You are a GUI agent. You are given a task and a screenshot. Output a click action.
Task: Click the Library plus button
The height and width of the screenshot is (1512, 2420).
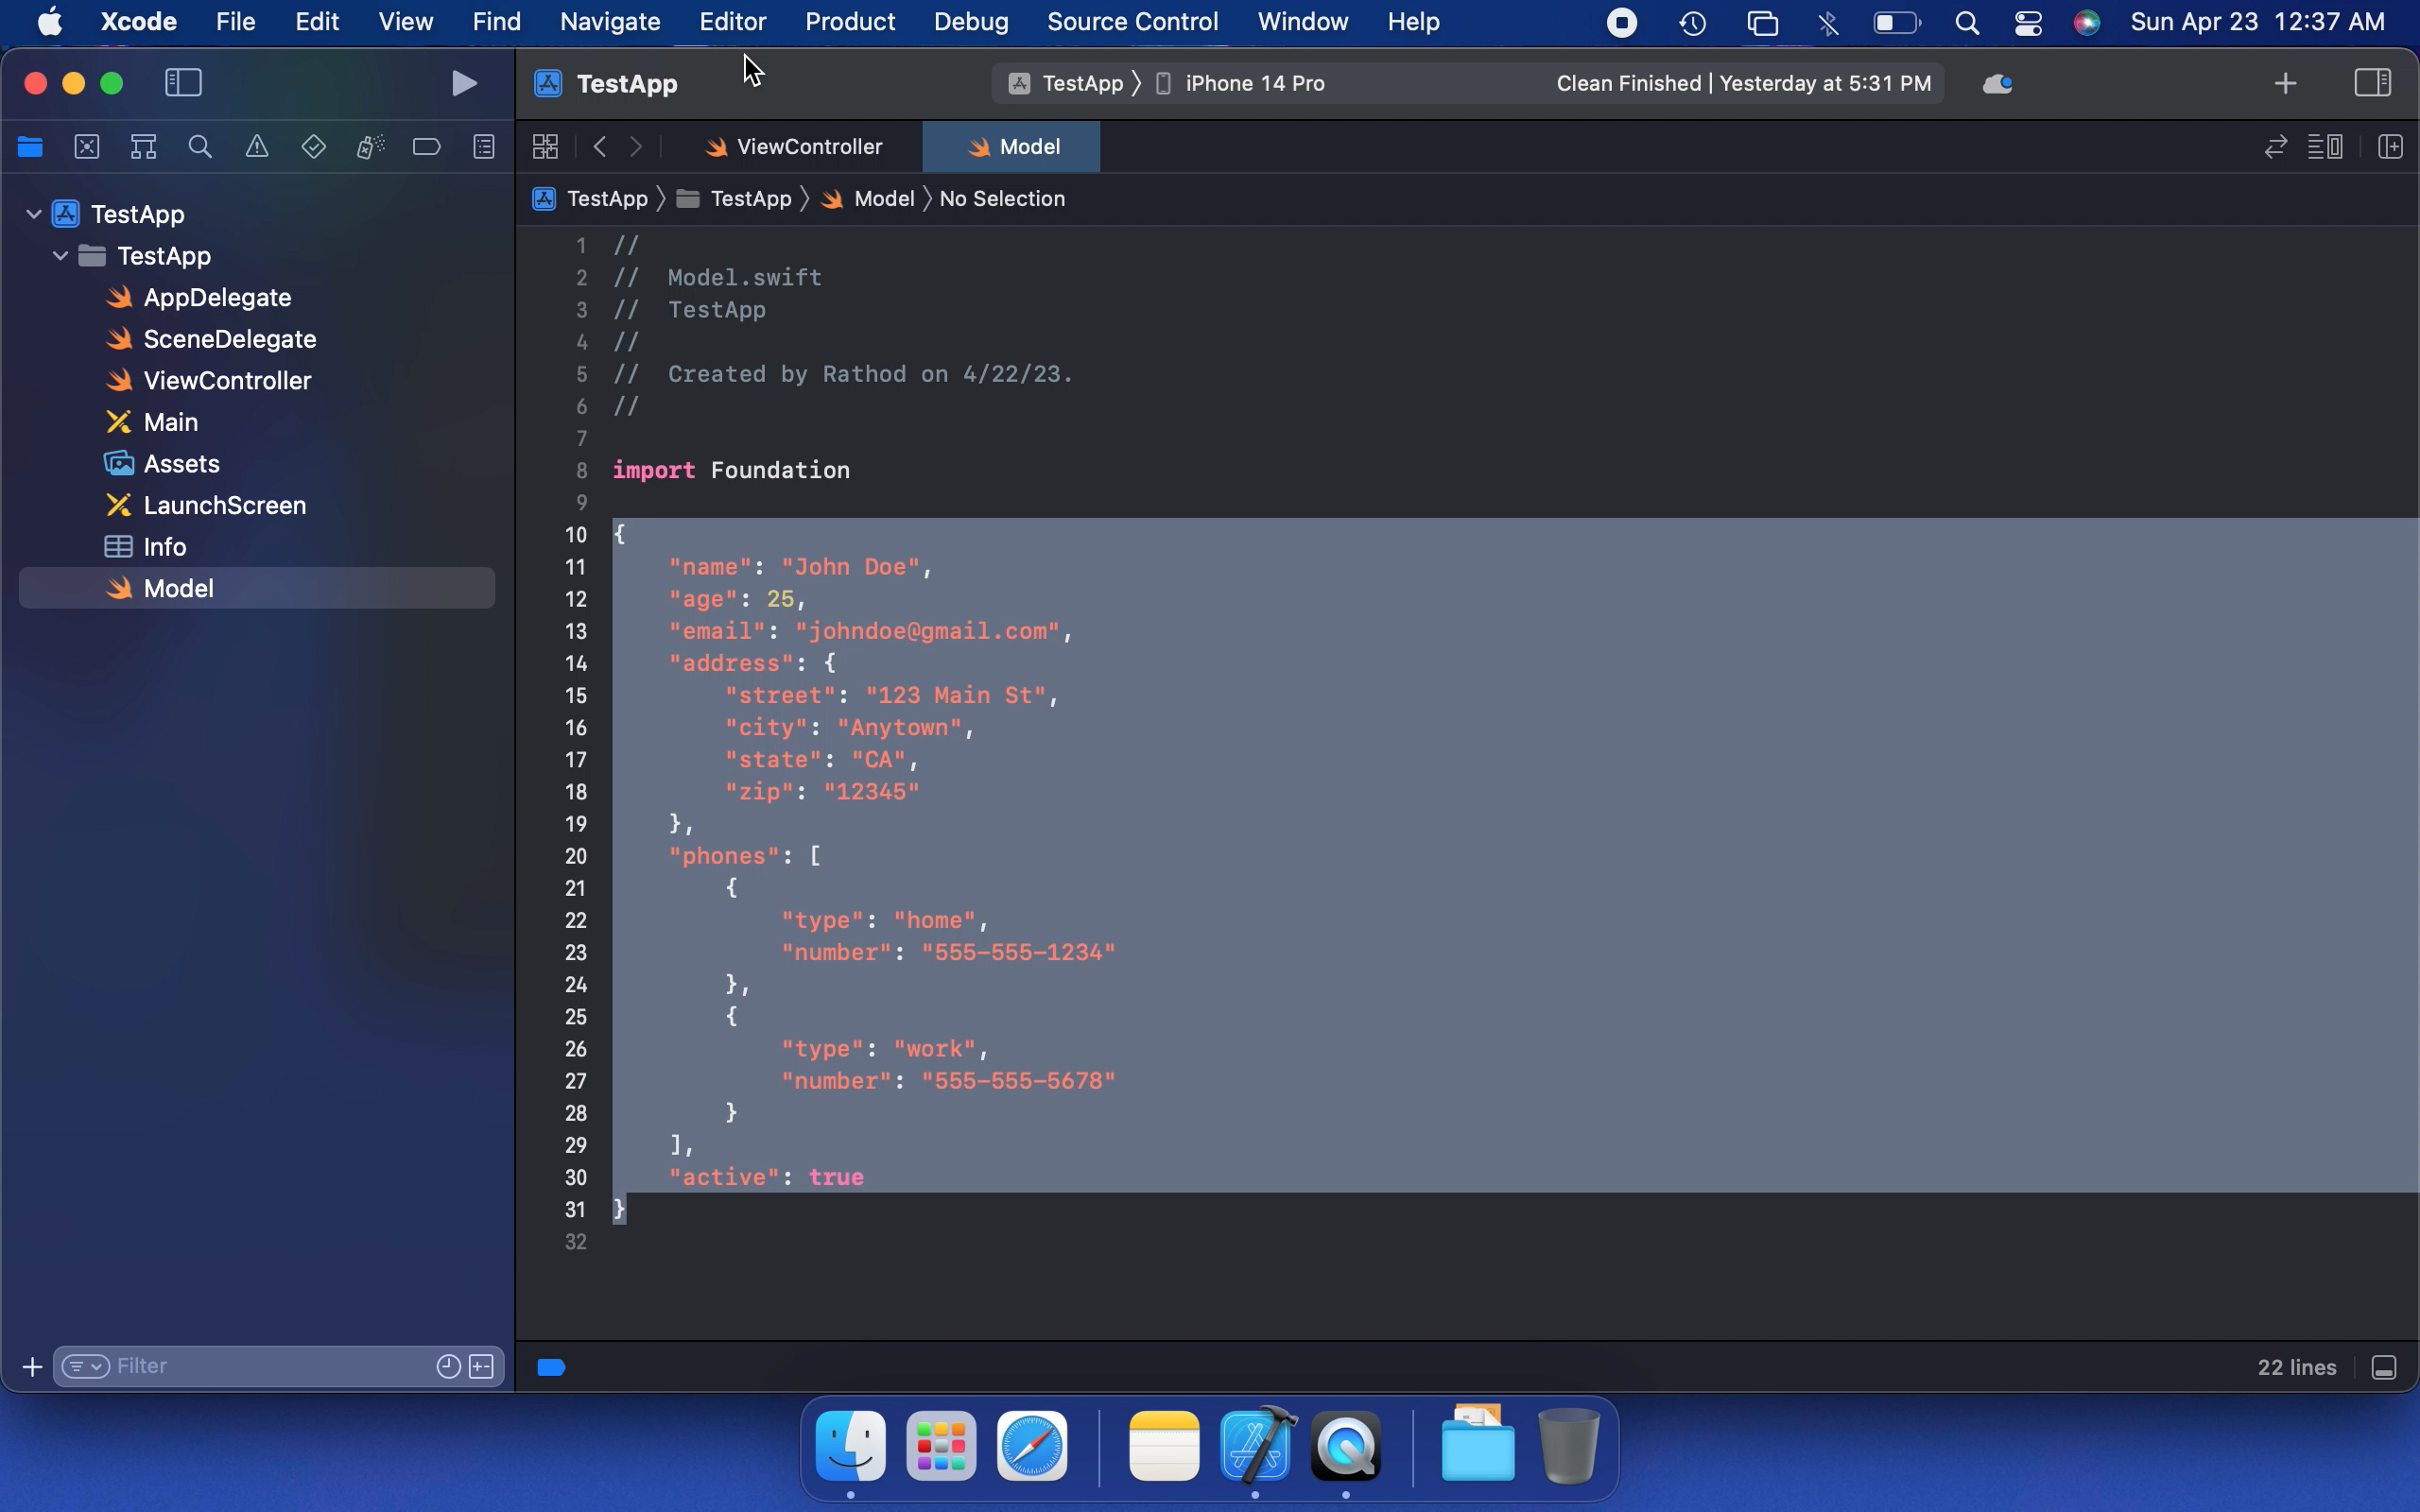[x=2284, y=83]
